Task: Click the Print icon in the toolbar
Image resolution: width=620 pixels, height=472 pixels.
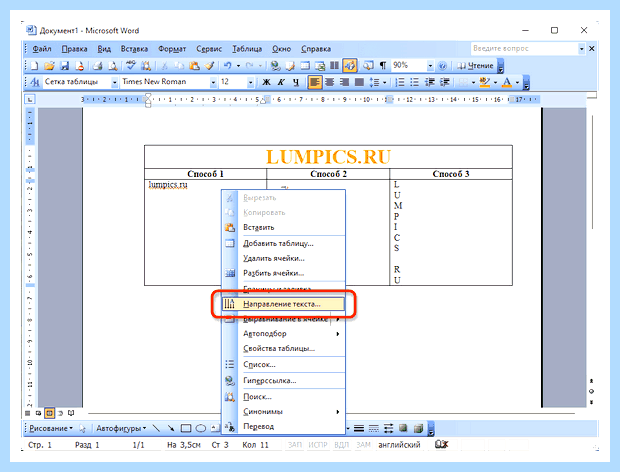Action: coord(97,66)
